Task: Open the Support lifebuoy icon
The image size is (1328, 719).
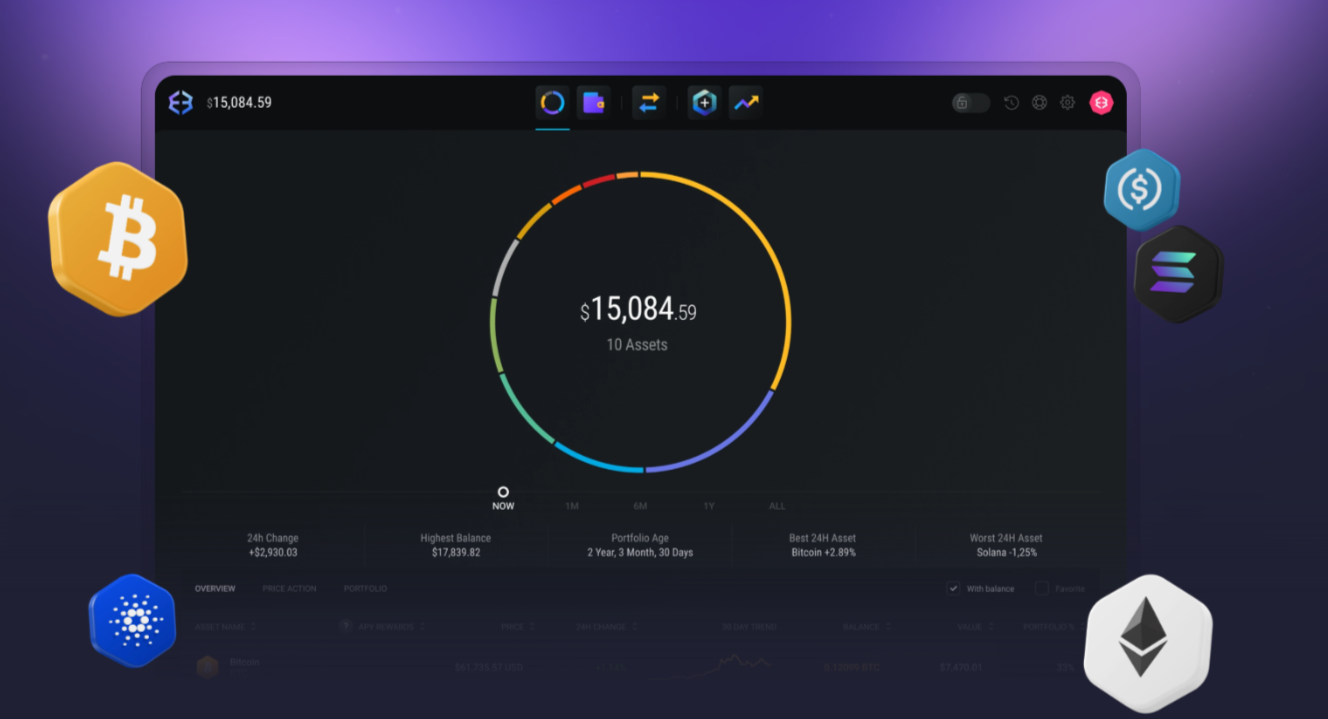Action: point(1039,102)
